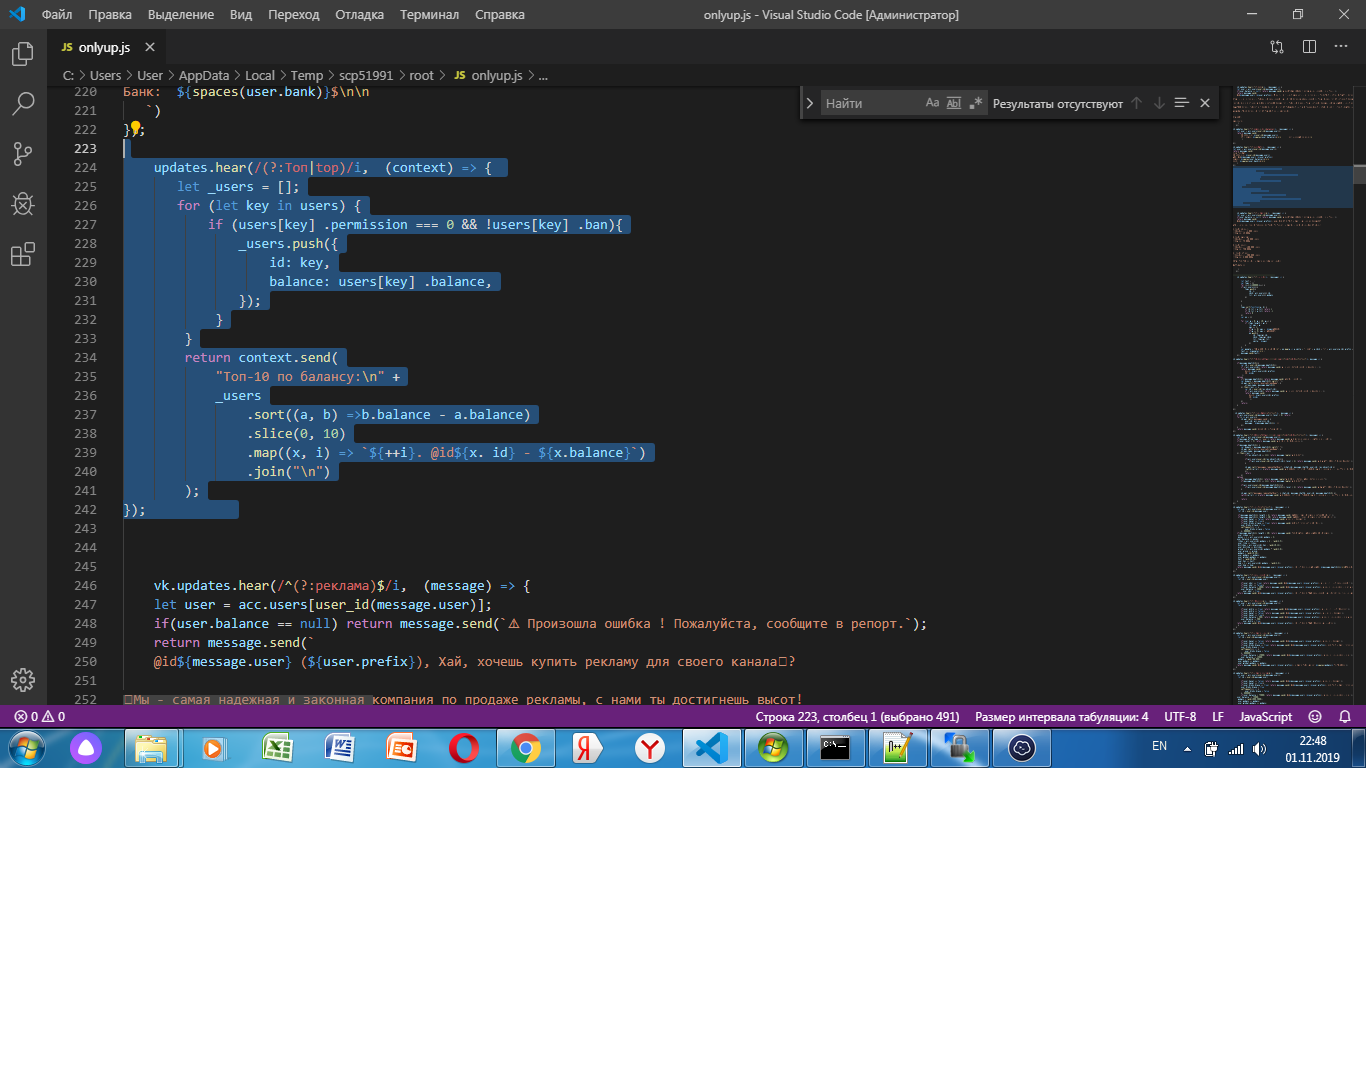The width and height of the screenshot is (1366, 1080).
Task: Open Opera browser from the taskbar
Action: click(x=464, y=748)
